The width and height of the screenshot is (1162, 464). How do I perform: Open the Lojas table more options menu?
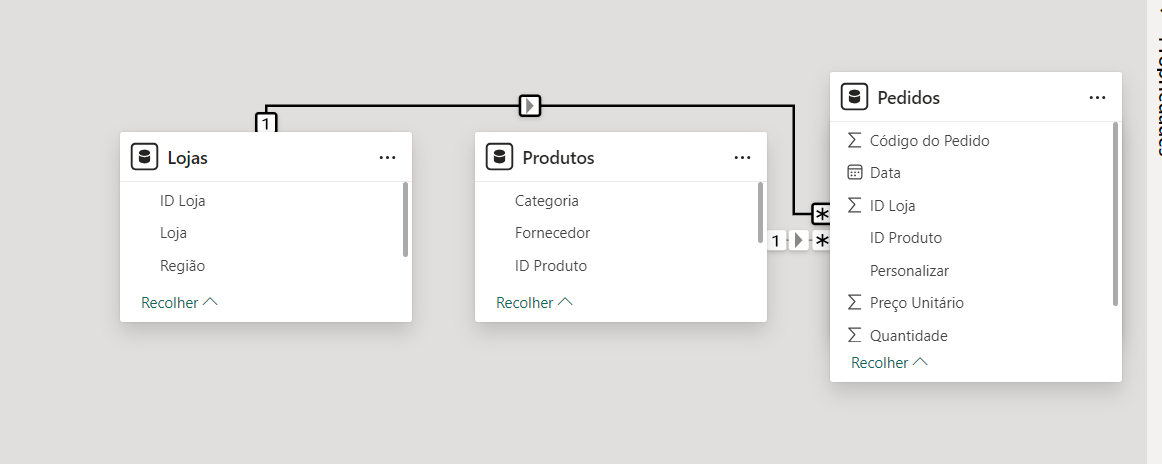click(x=388, y=158)
